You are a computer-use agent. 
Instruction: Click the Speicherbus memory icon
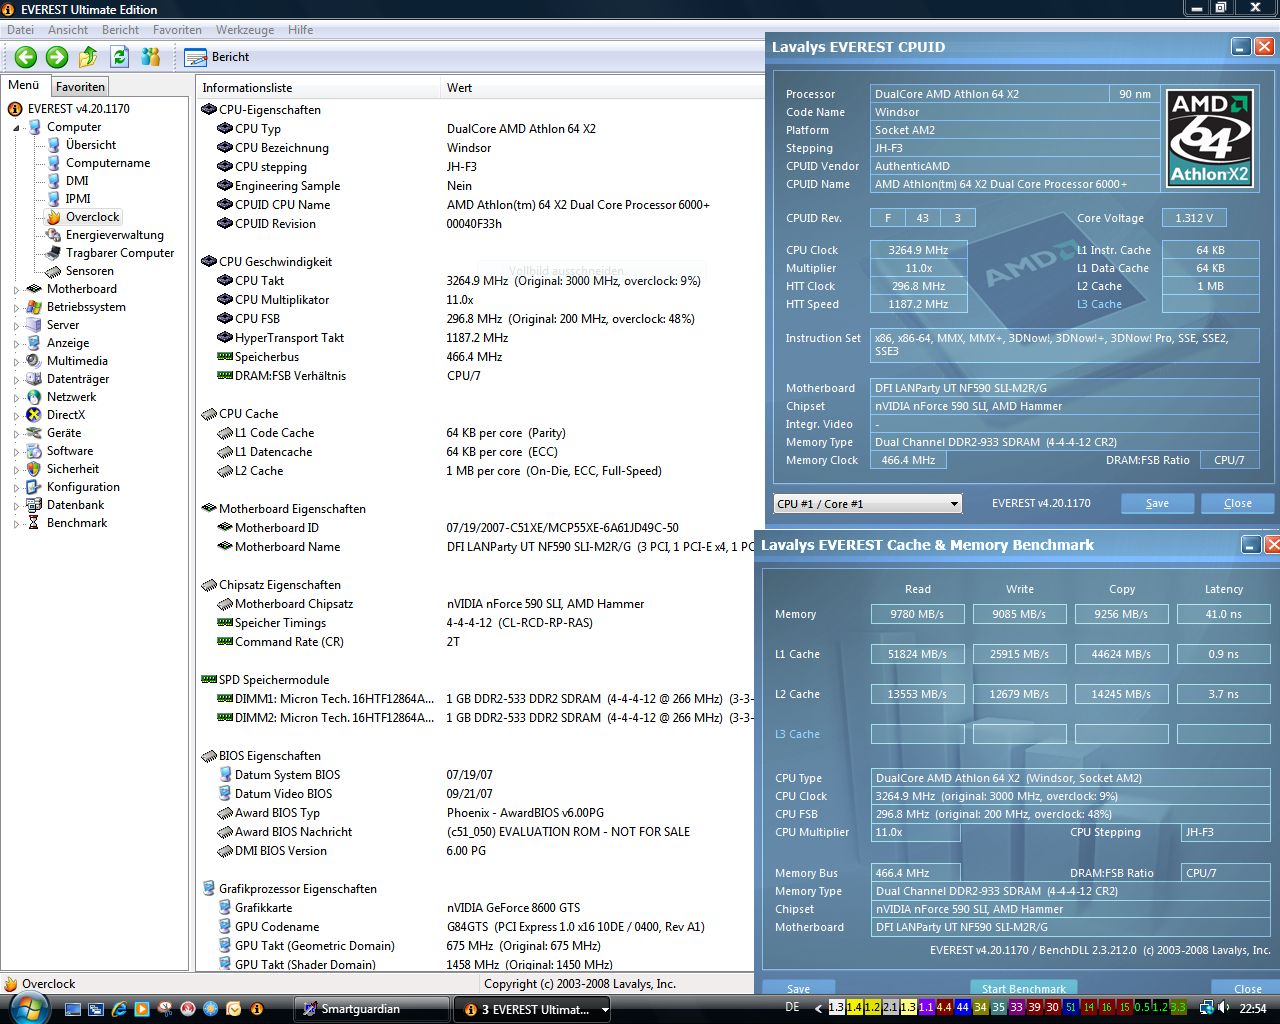pos(225,357)
